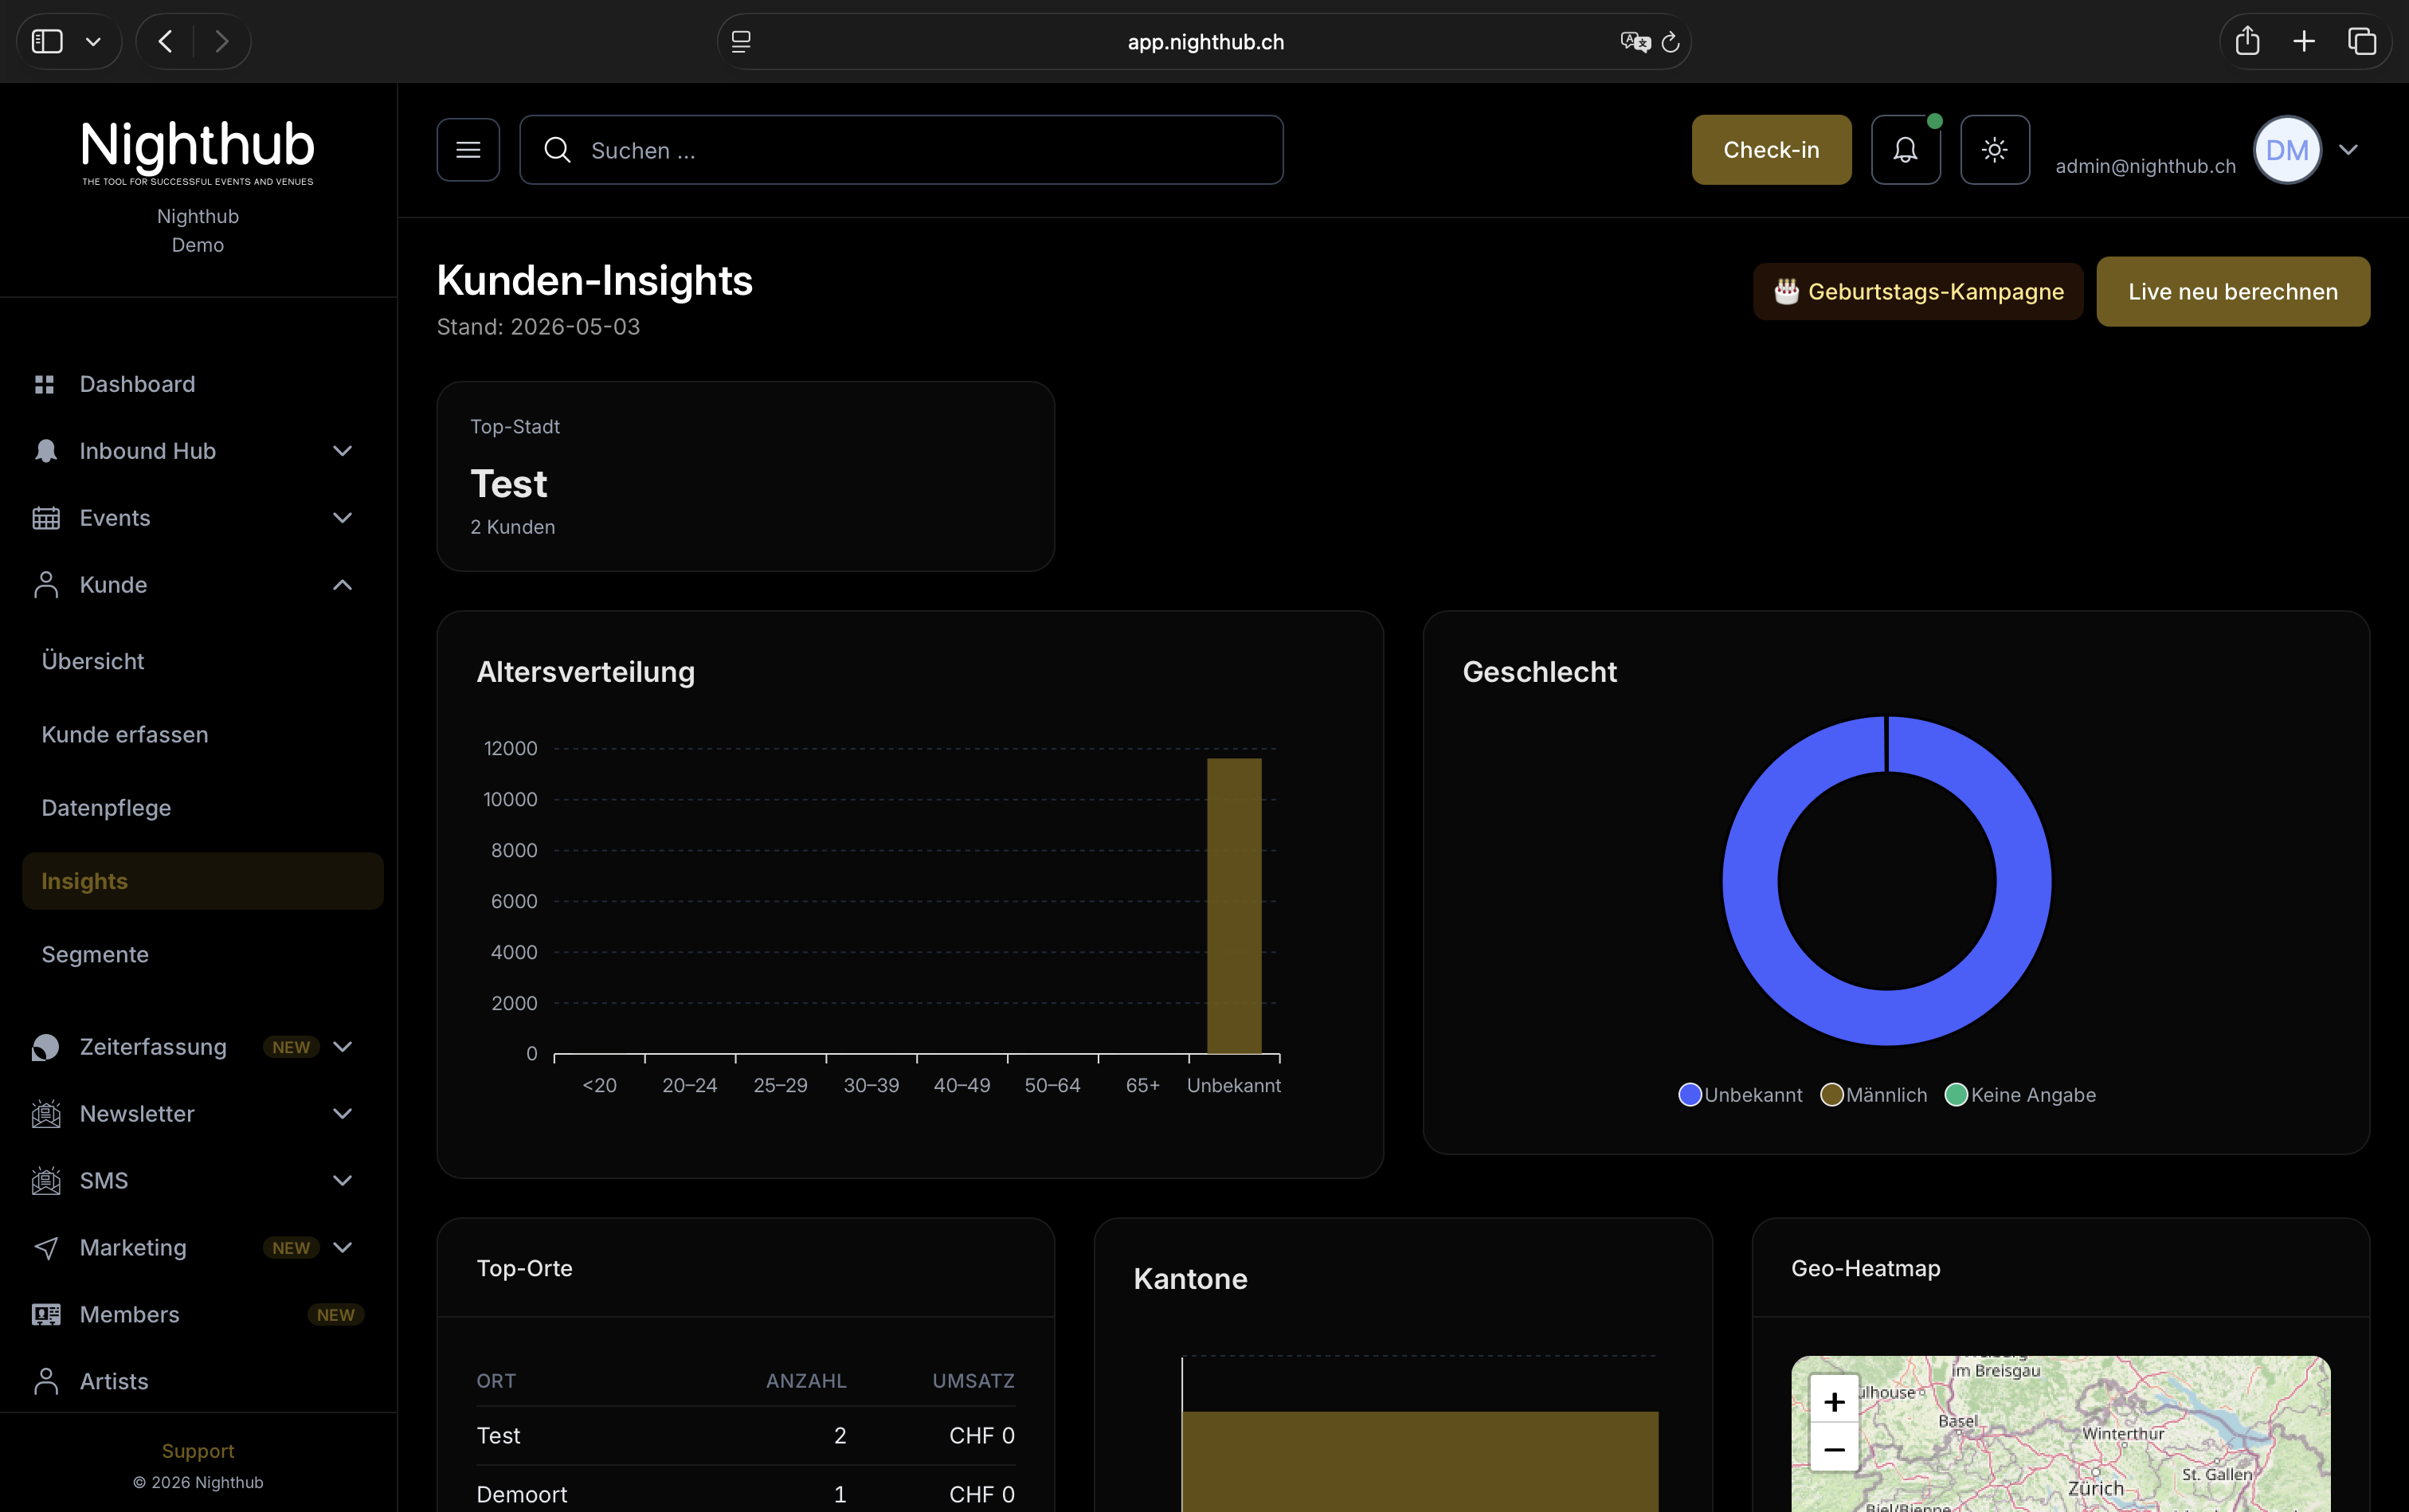Expand the Newsletter menu chevron
This screenshot has width=2409, height=1512.
(x=342, y=1114)
